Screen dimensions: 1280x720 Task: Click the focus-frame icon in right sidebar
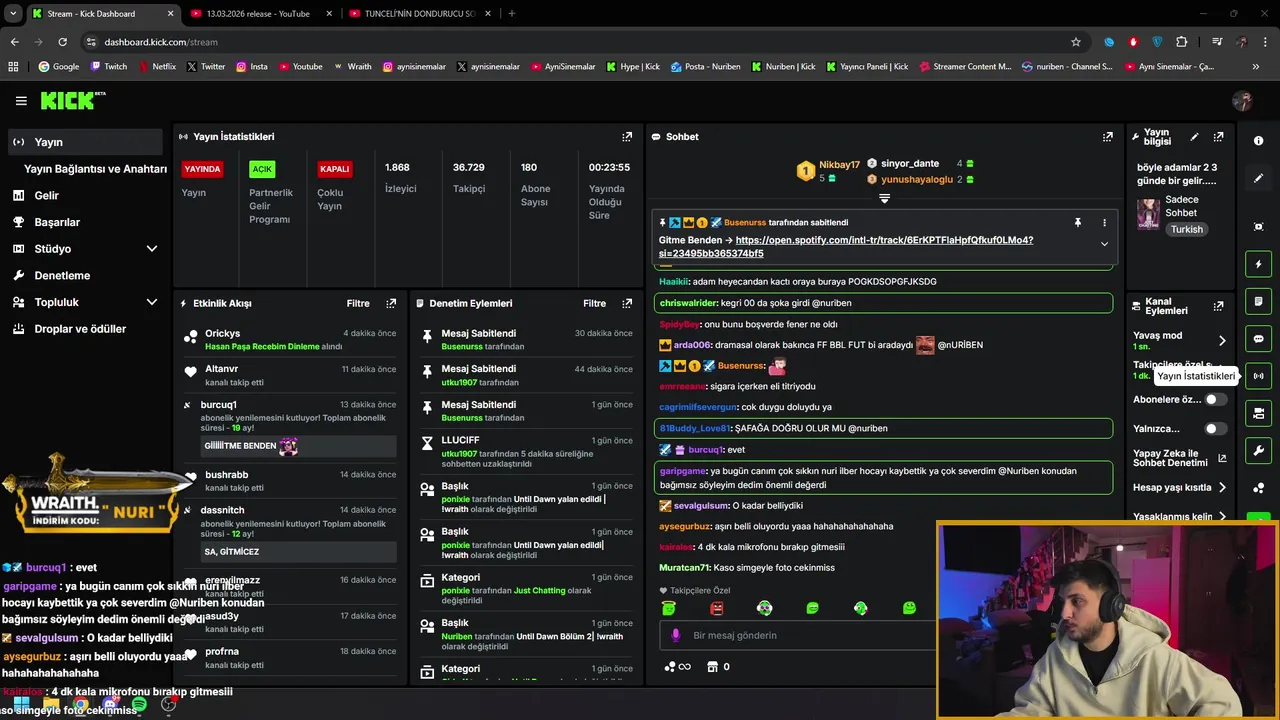1258,227
